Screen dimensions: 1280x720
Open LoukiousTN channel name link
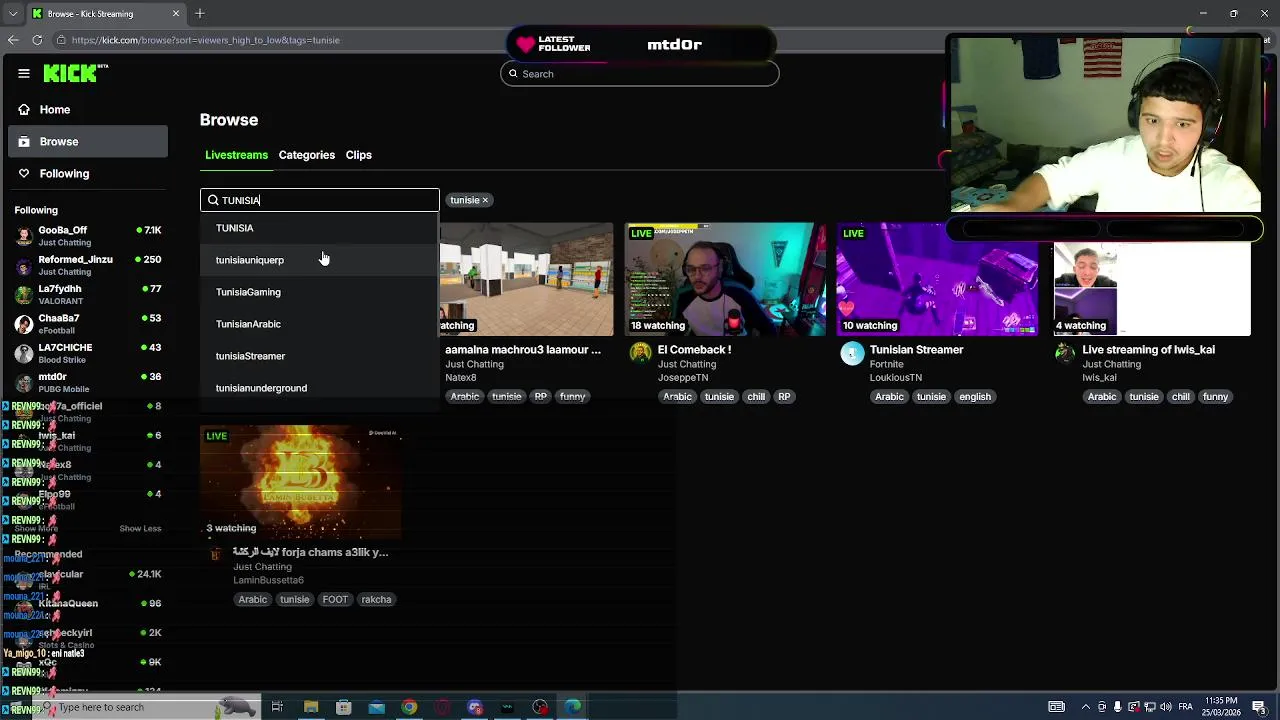pos(896,378)
